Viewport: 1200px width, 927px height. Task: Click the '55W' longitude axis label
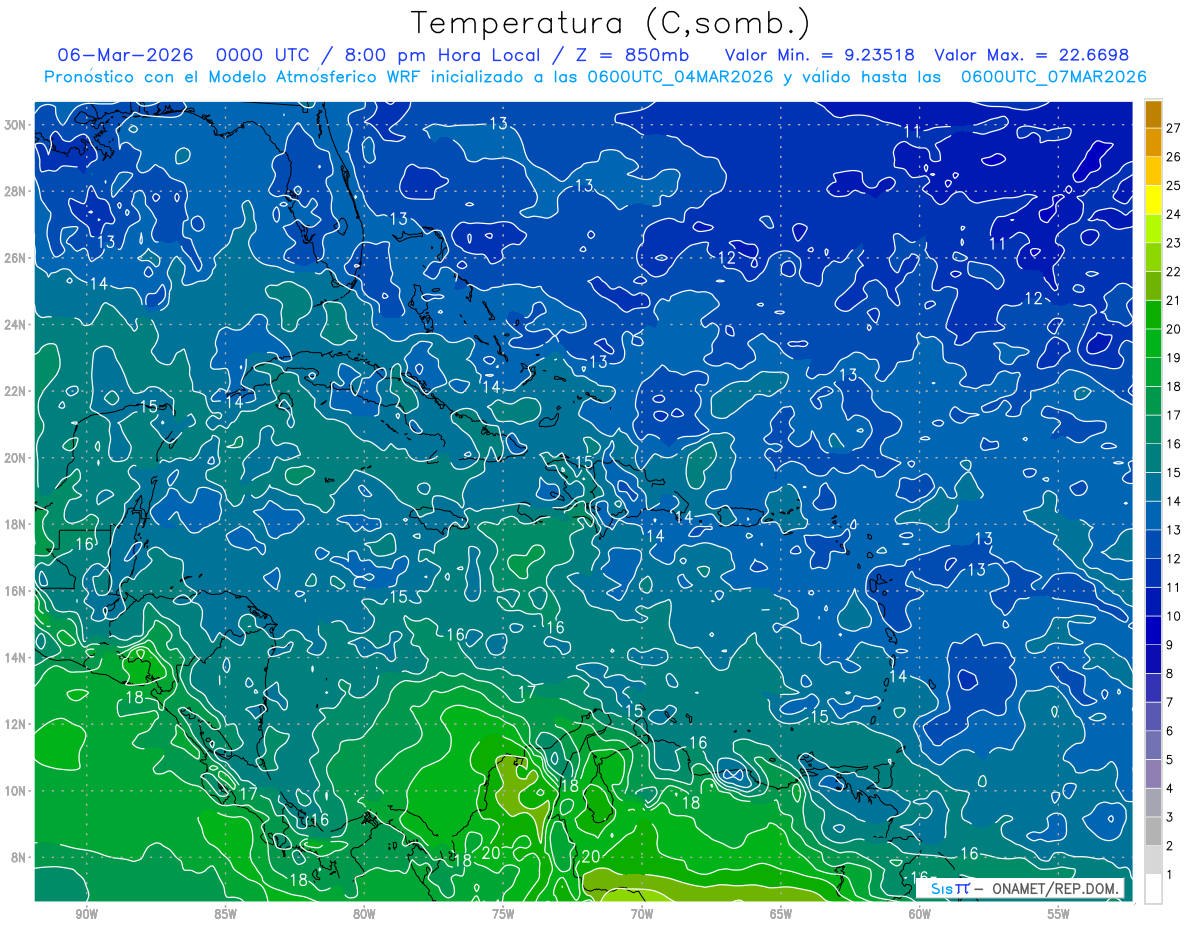(x=1058, y=914)
